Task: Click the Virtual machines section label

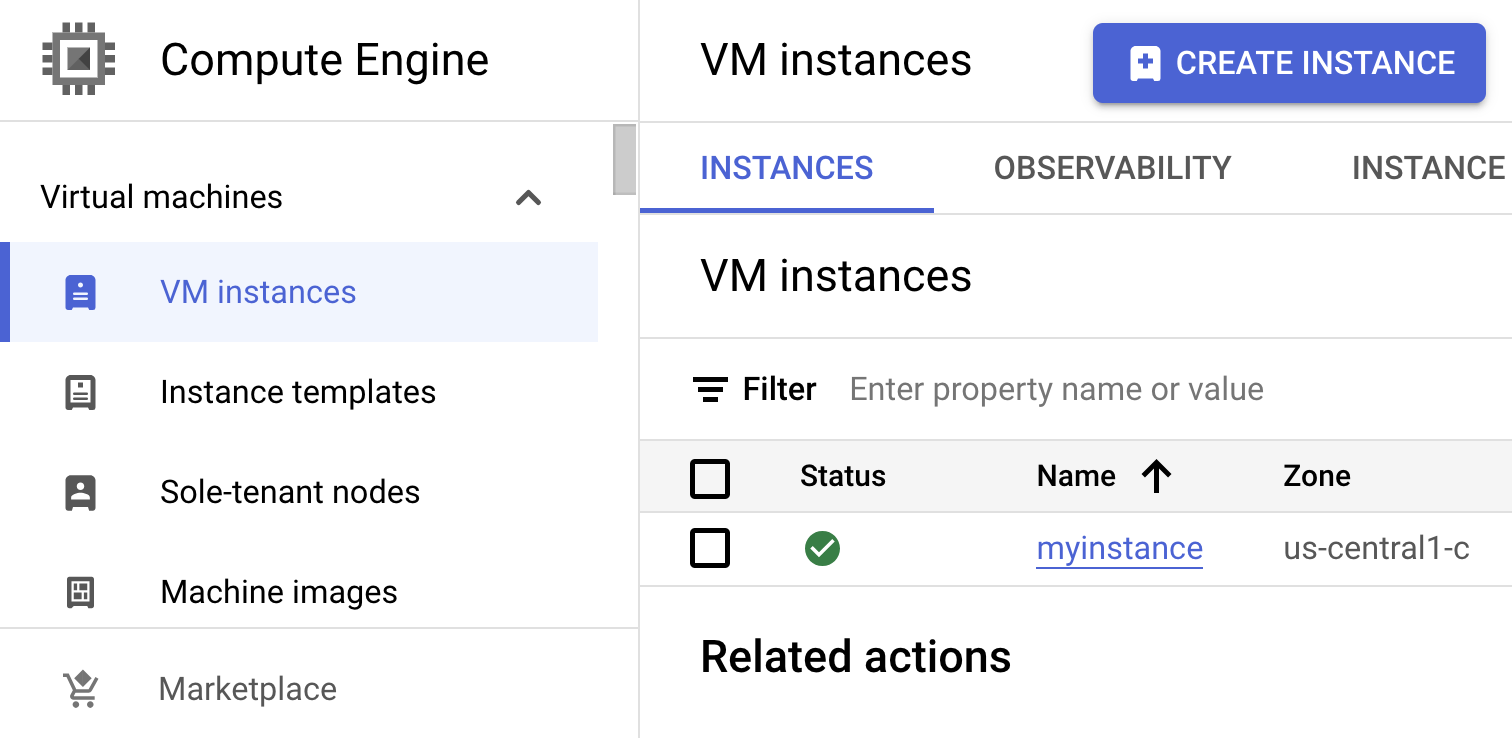Action: tap(161, 197)
